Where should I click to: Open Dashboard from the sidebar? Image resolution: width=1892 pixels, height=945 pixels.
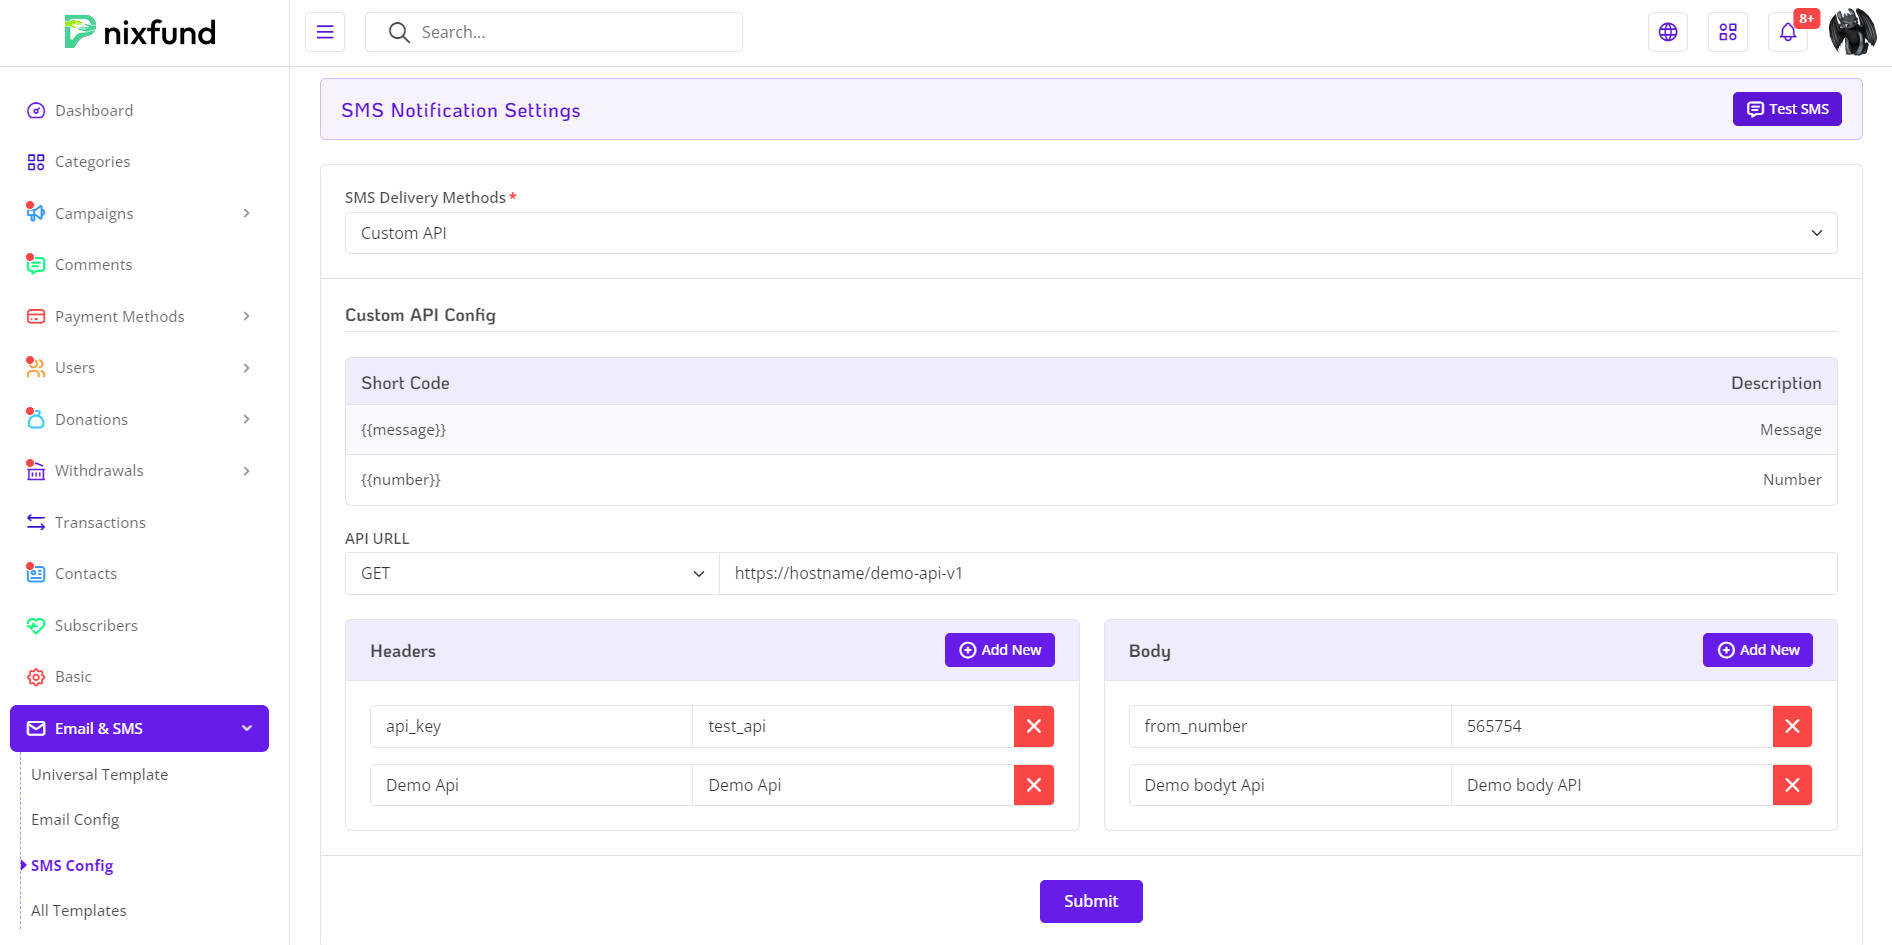(x=94, y=110)
